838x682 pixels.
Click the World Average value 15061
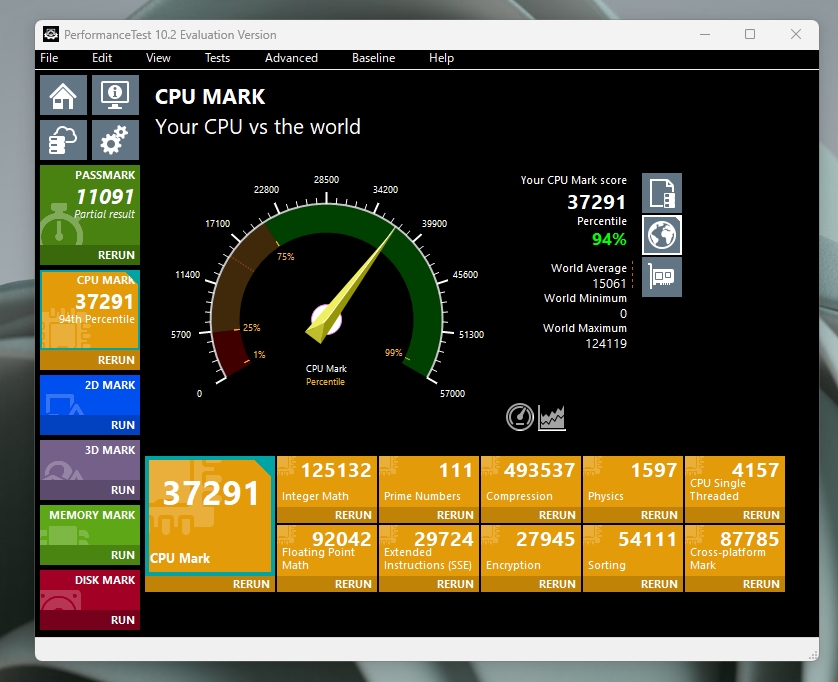[609, 283]
